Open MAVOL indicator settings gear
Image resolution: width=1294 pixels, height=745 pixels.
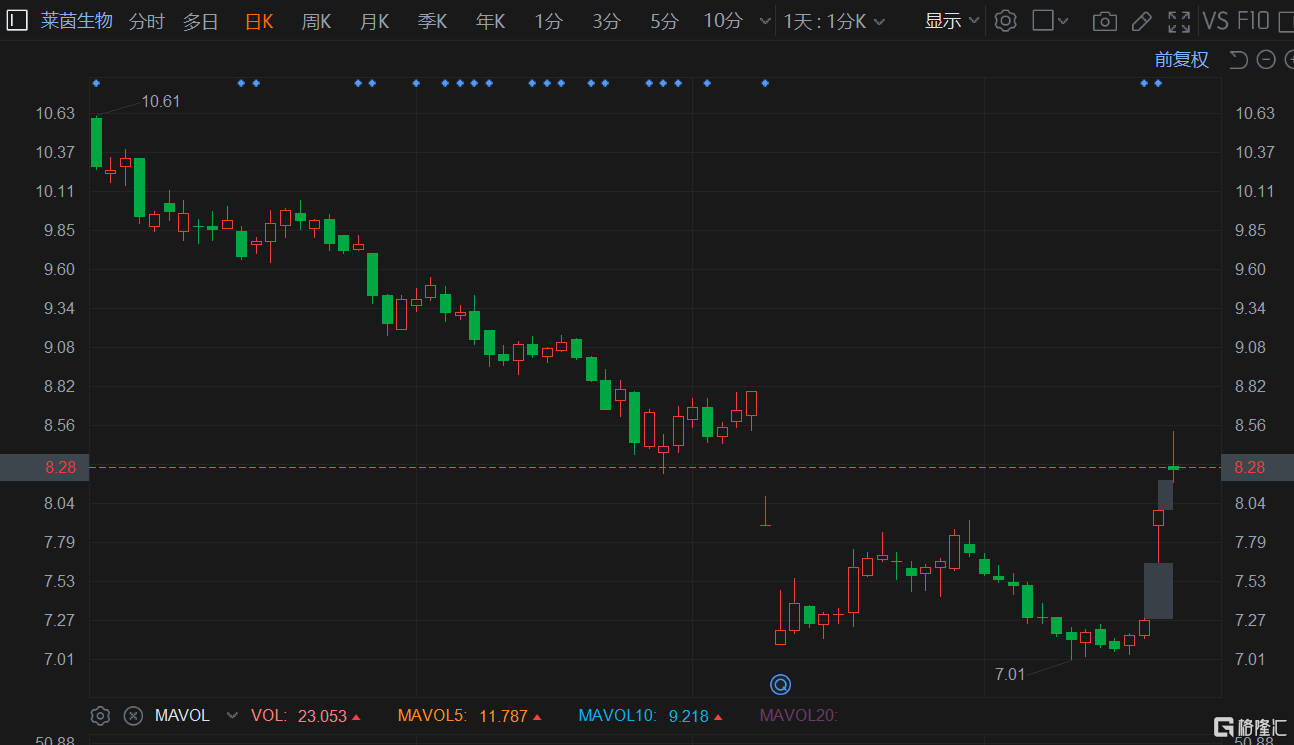(100, 715)
